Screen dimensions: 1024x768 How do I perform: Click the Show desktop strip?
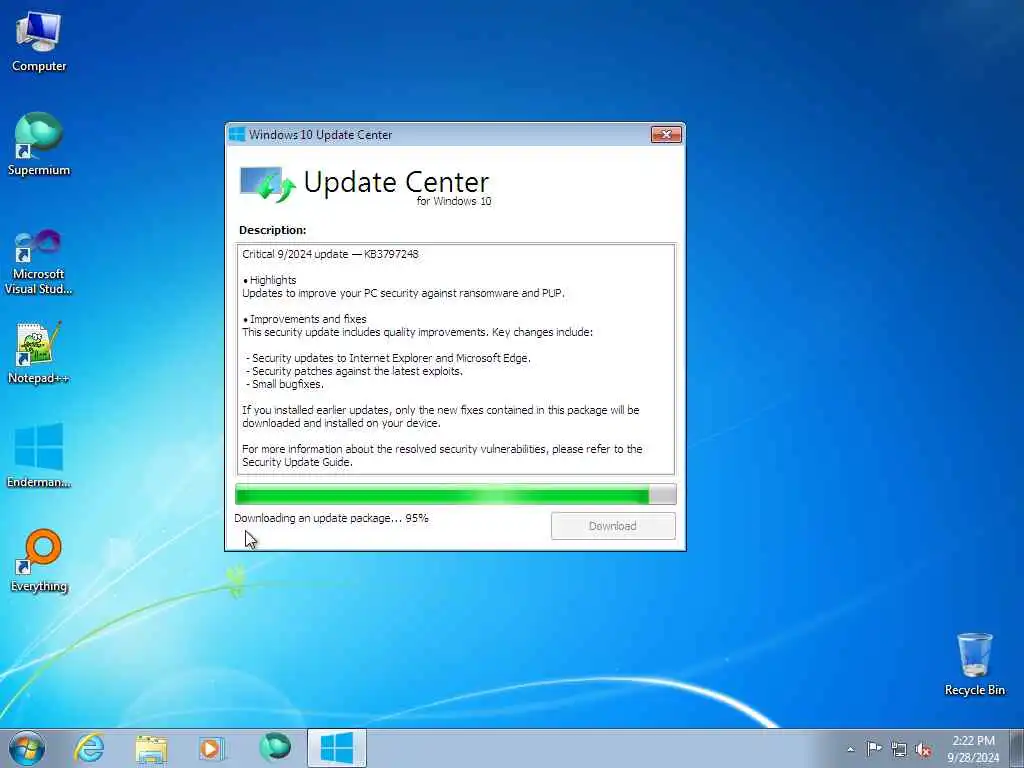coord(1017,748)
